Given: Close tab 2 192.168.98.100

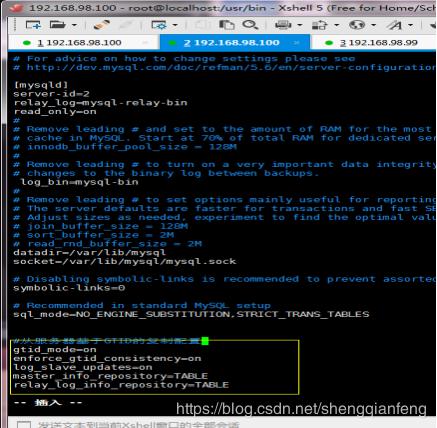Looking at the screenshot, I should coord(296,43).
